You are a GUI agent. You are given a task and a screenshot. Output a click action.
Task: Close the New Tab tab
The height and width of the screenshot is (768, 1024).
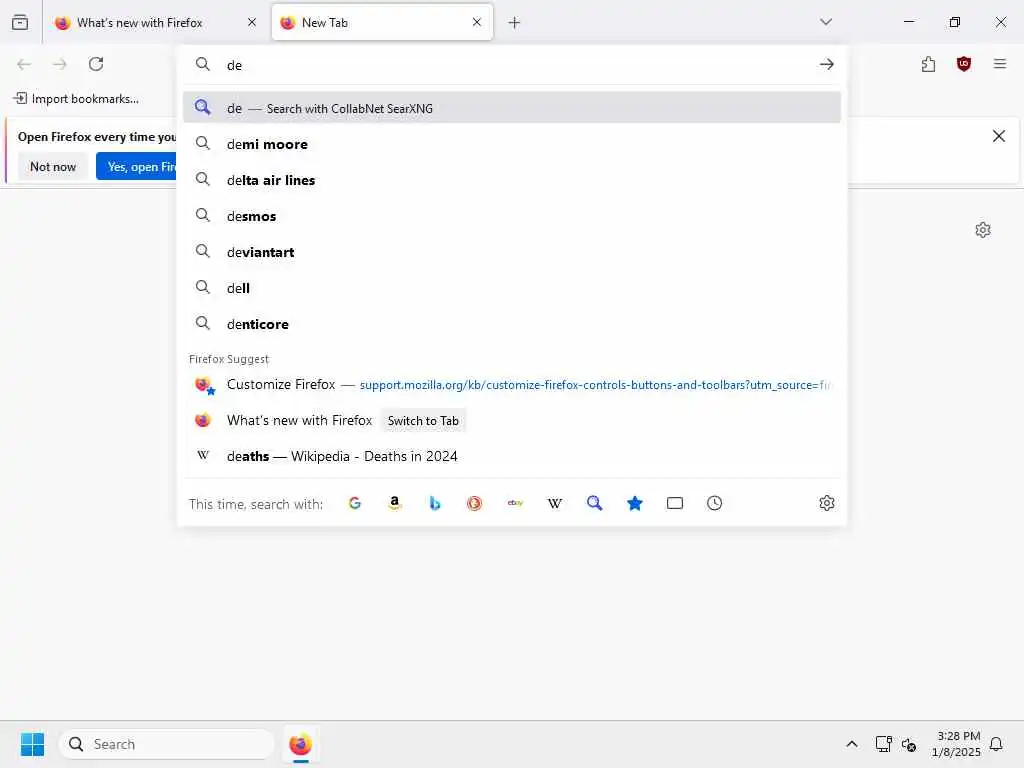[x=477, y=22]
